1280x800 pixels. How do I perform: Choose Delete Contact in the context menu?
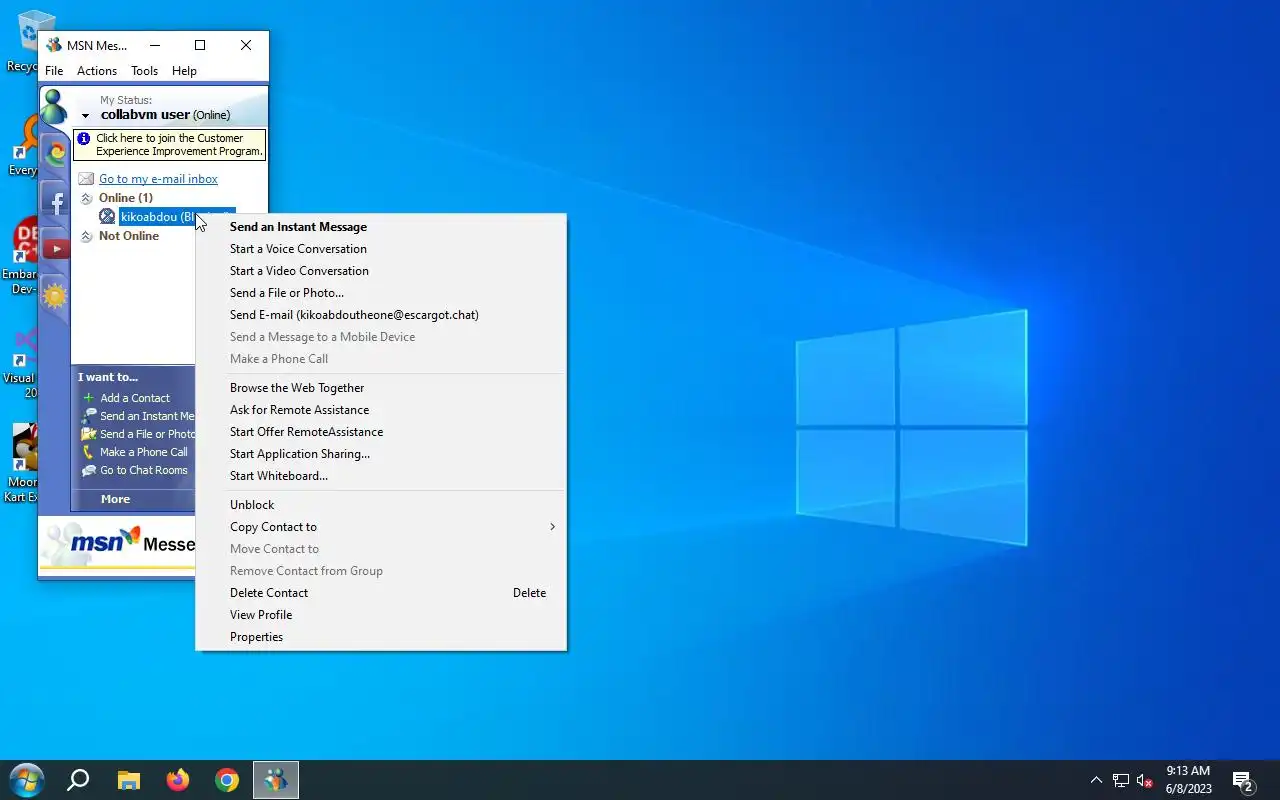pos(381,593)
